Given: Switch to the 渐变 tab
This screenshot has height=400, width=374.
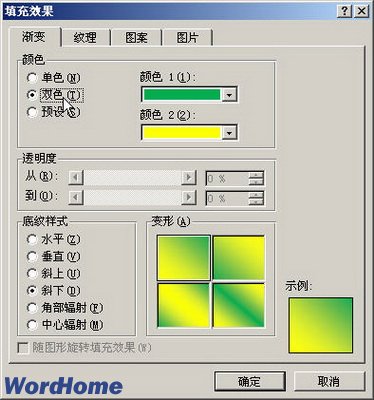Looking at the screenshot, I should (34, 37).
